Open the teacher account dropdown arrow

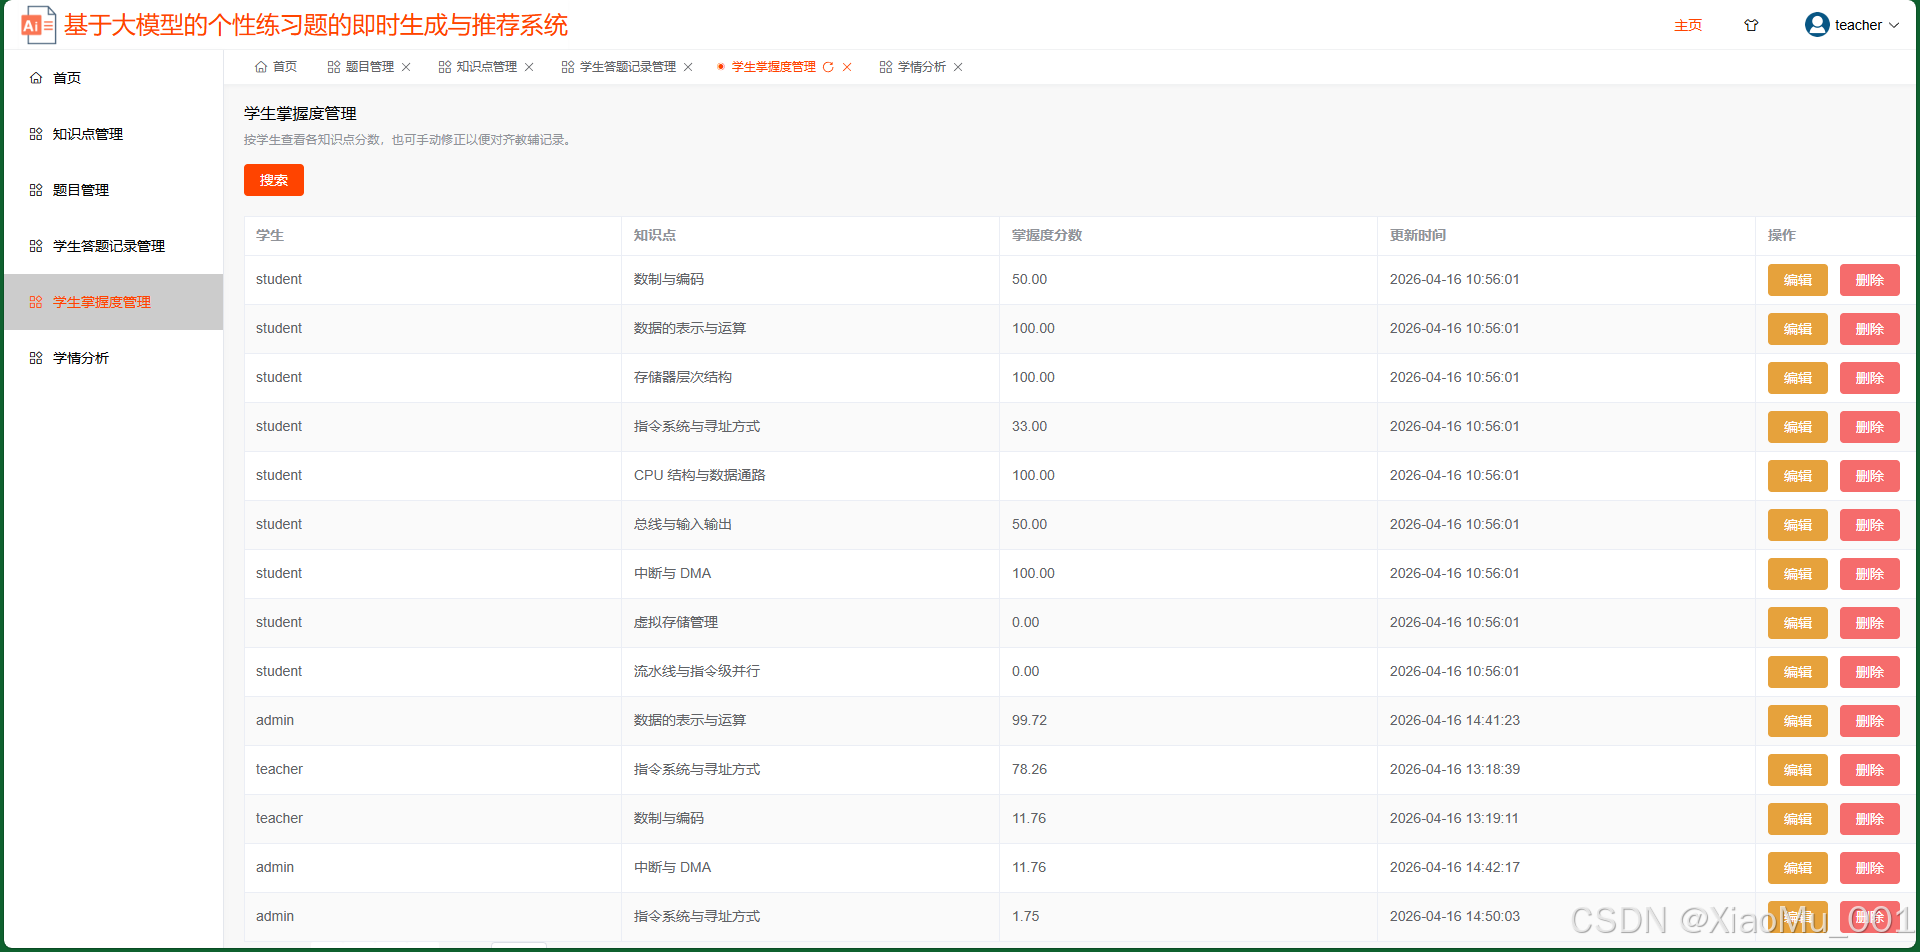tap(1894, 26)
